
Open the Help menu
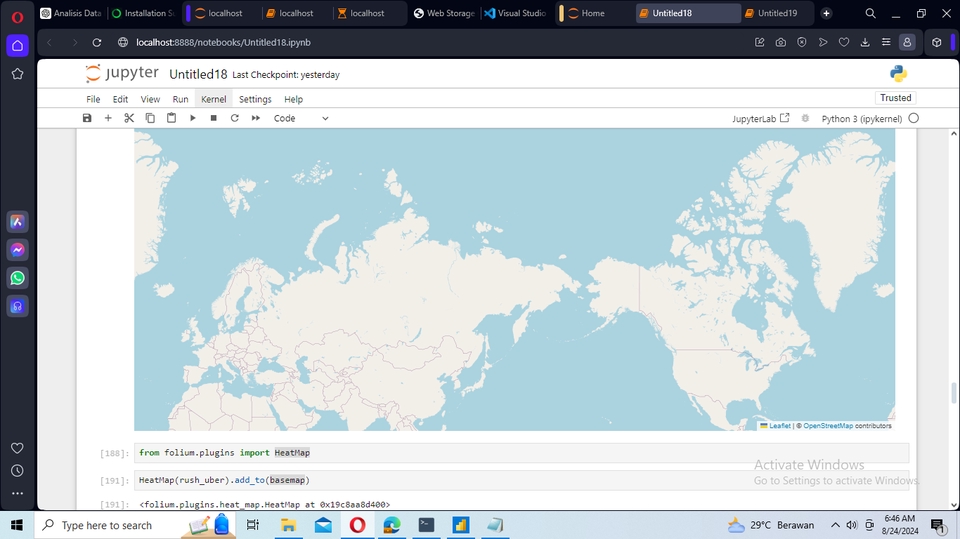293,99
